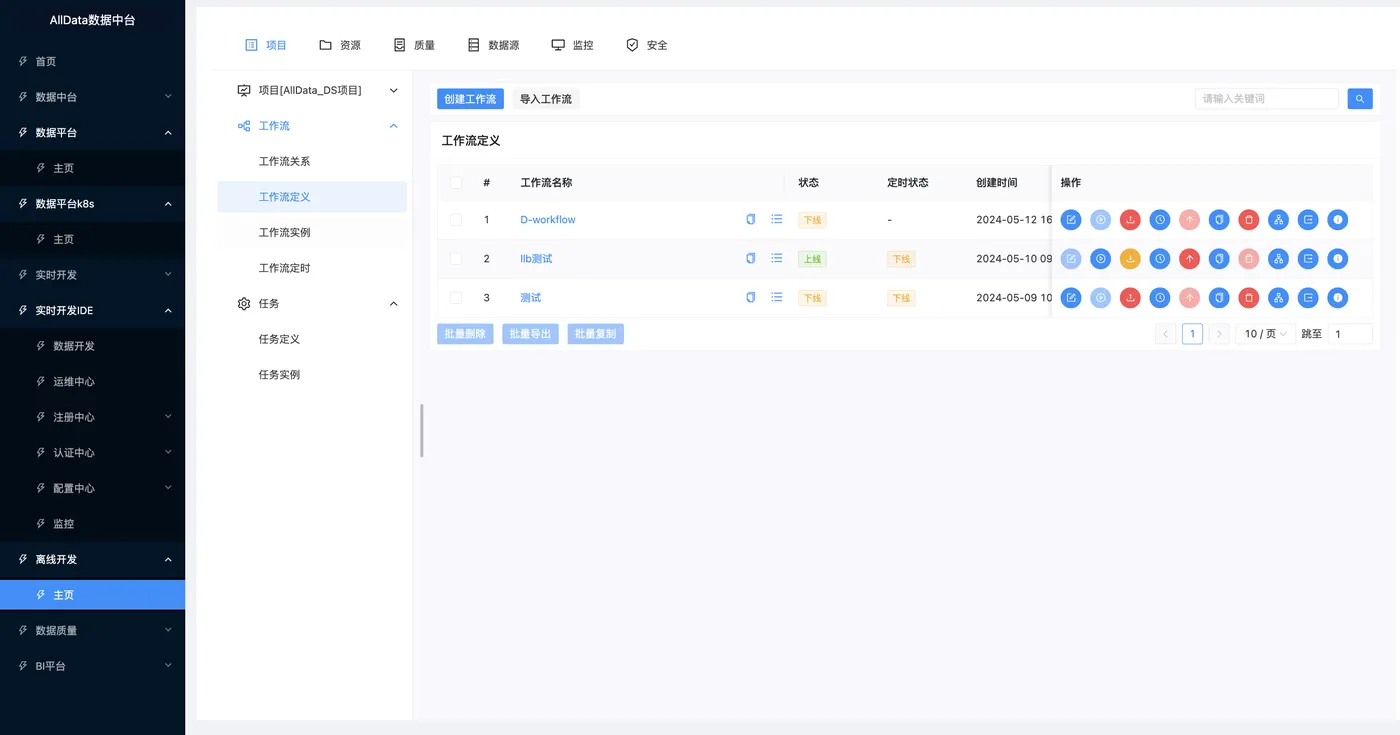The width and height of the screenshot is (1400, 735).
Task: Open tree view for D-workflow
Action: coord(1278,220)
